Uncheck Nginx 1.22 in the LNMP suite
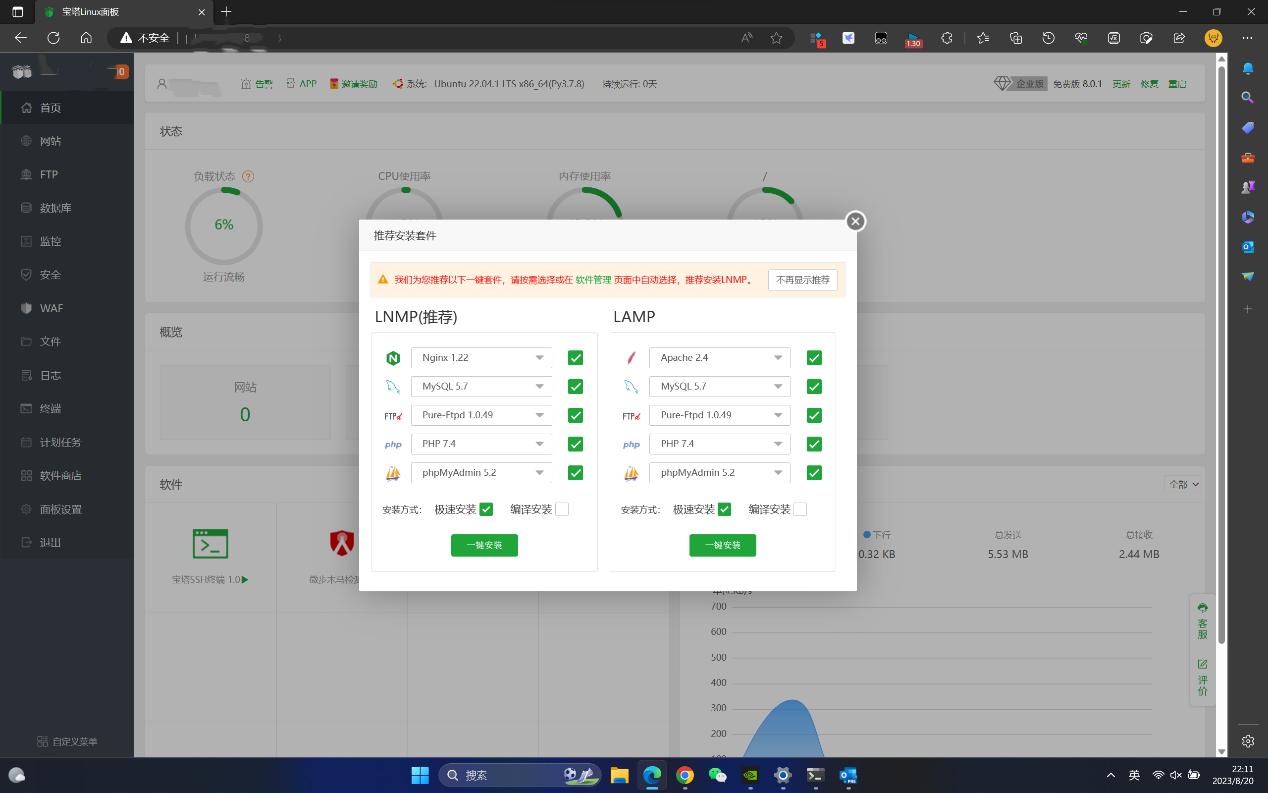 pos(575,357)
